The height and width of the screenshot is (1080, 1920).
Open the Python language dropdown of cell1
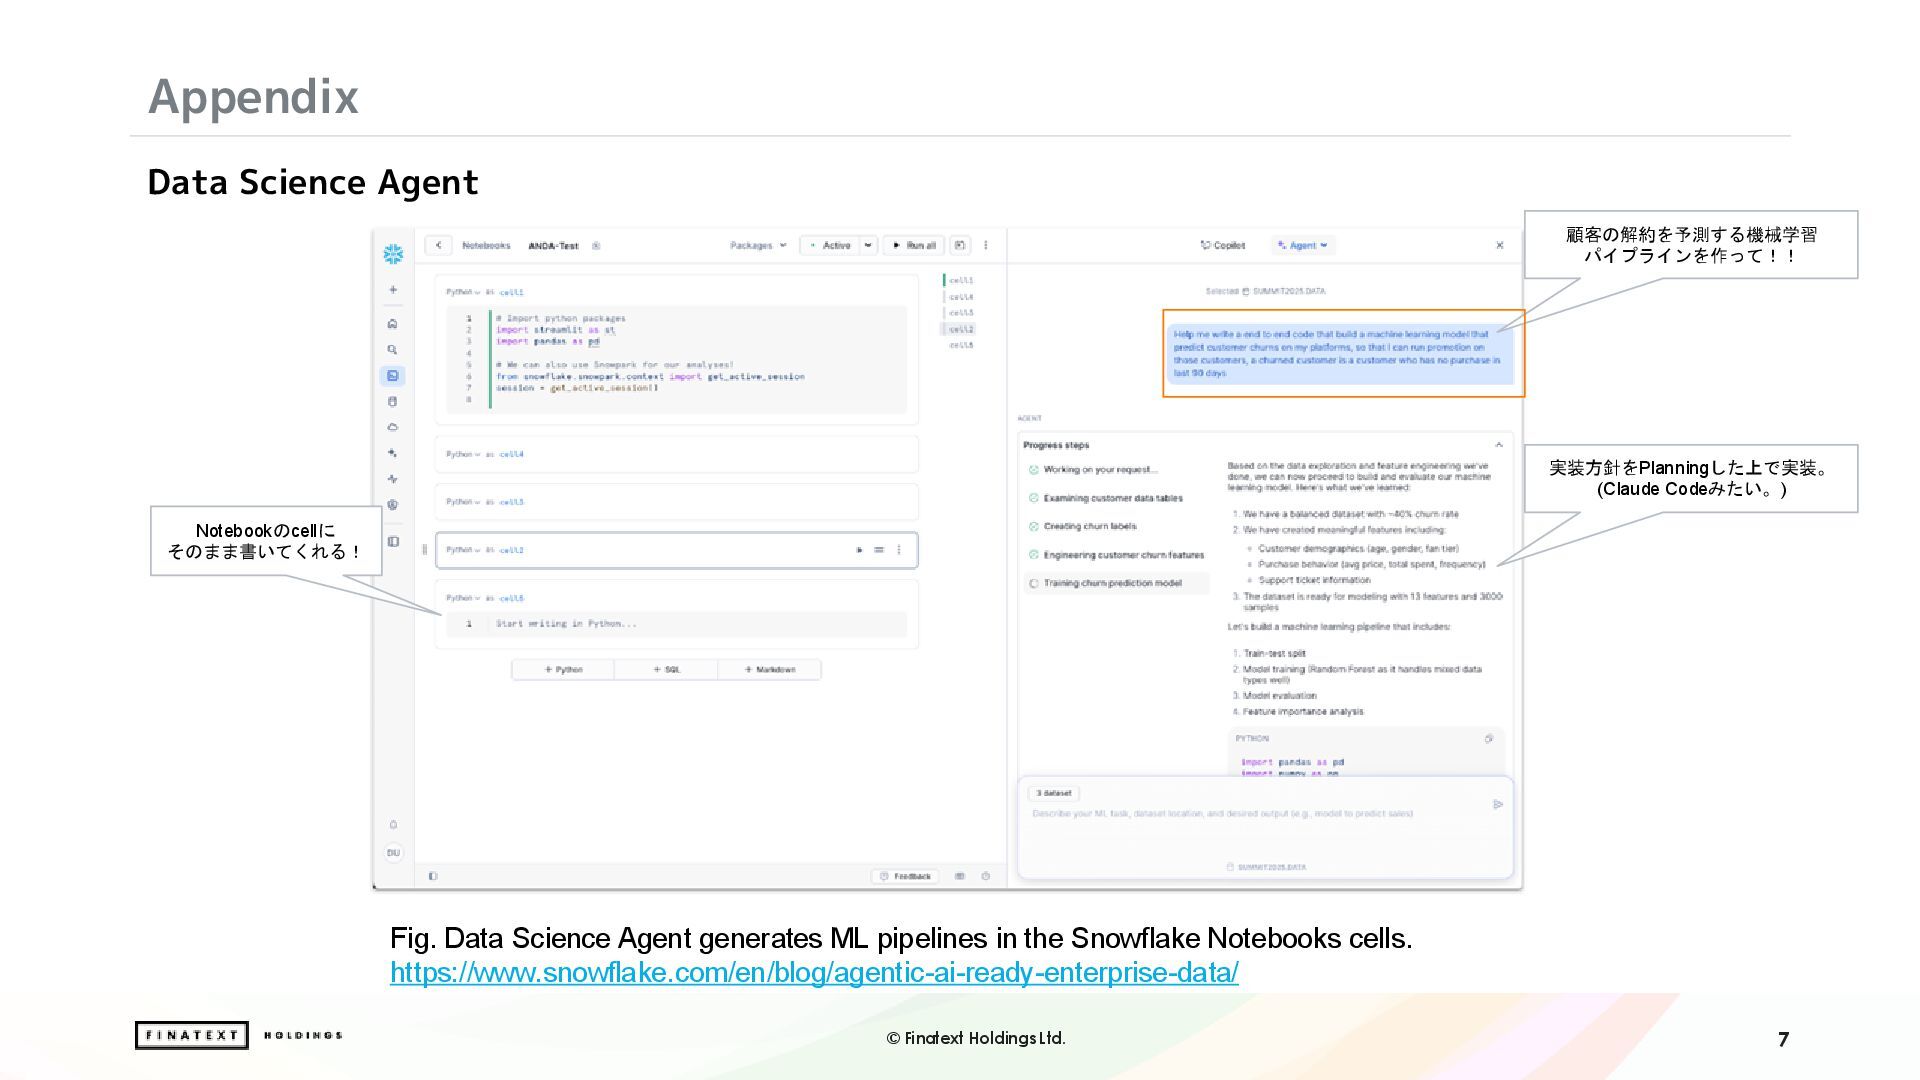pos(463,292)
